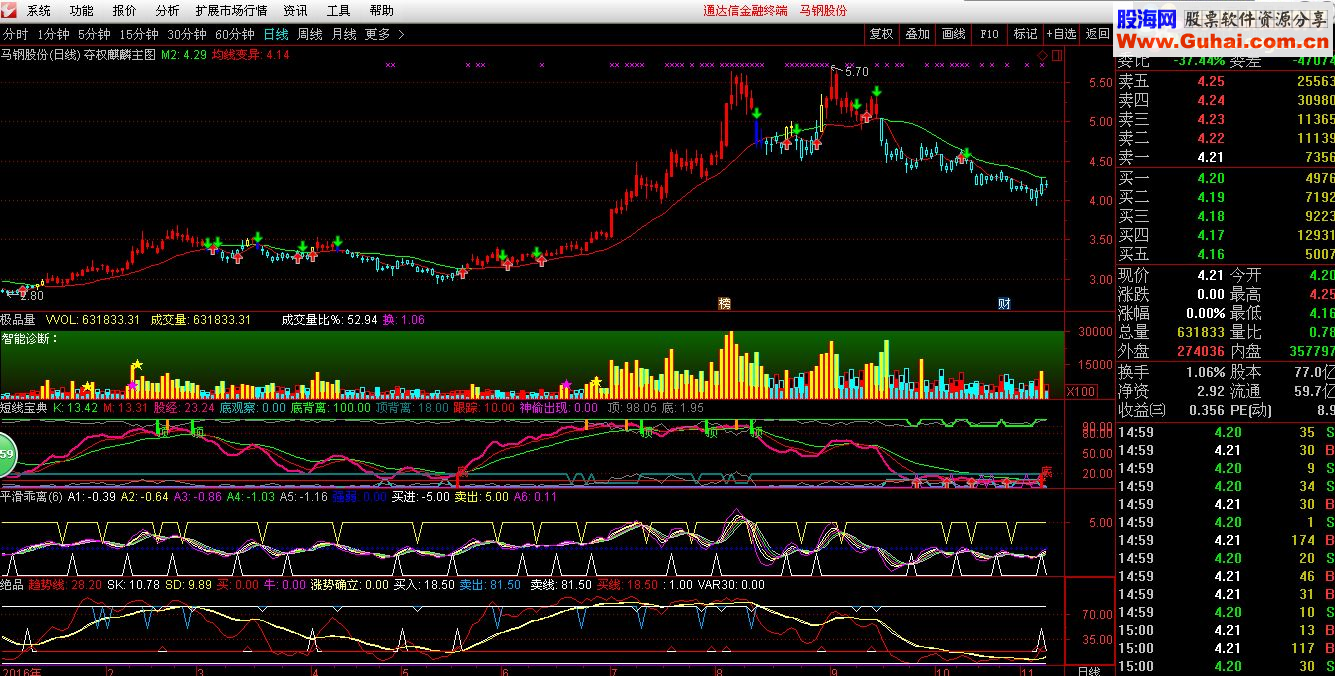This screenshot has height=676, width=1335.
Task: Select the 5分钟 period tab
Action: point(94,34)
